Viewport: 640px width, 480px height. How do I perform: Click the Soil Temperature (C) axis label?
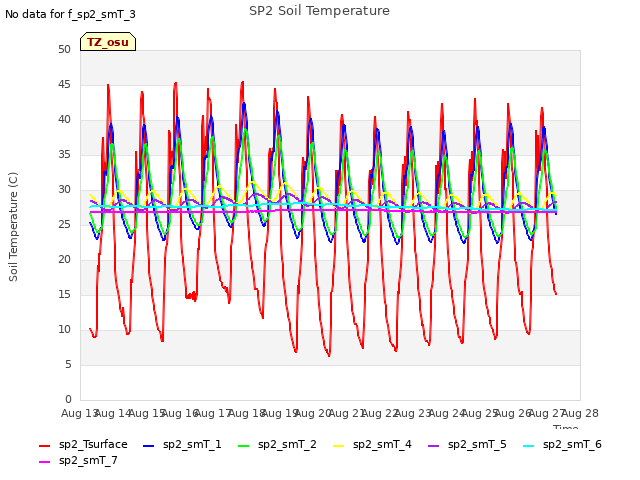click(x=13, y=227)
